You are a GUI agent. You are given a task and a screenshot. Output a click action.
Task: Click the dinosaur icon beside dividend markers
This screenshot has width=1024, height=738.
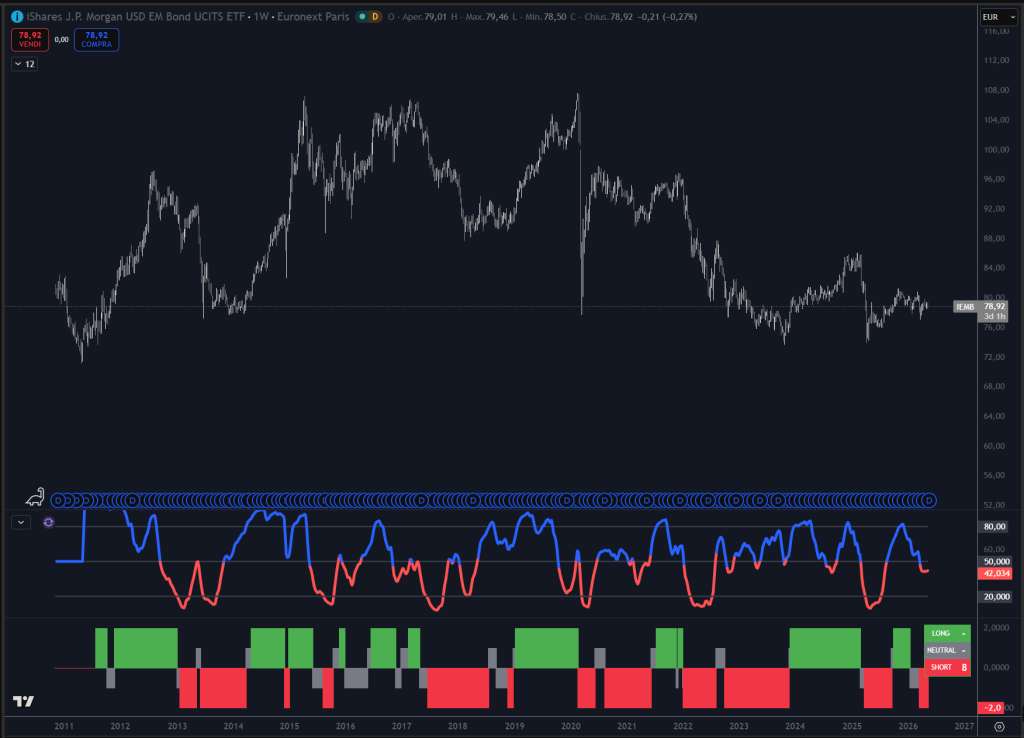pyautogui.click(x=35, y=498)
